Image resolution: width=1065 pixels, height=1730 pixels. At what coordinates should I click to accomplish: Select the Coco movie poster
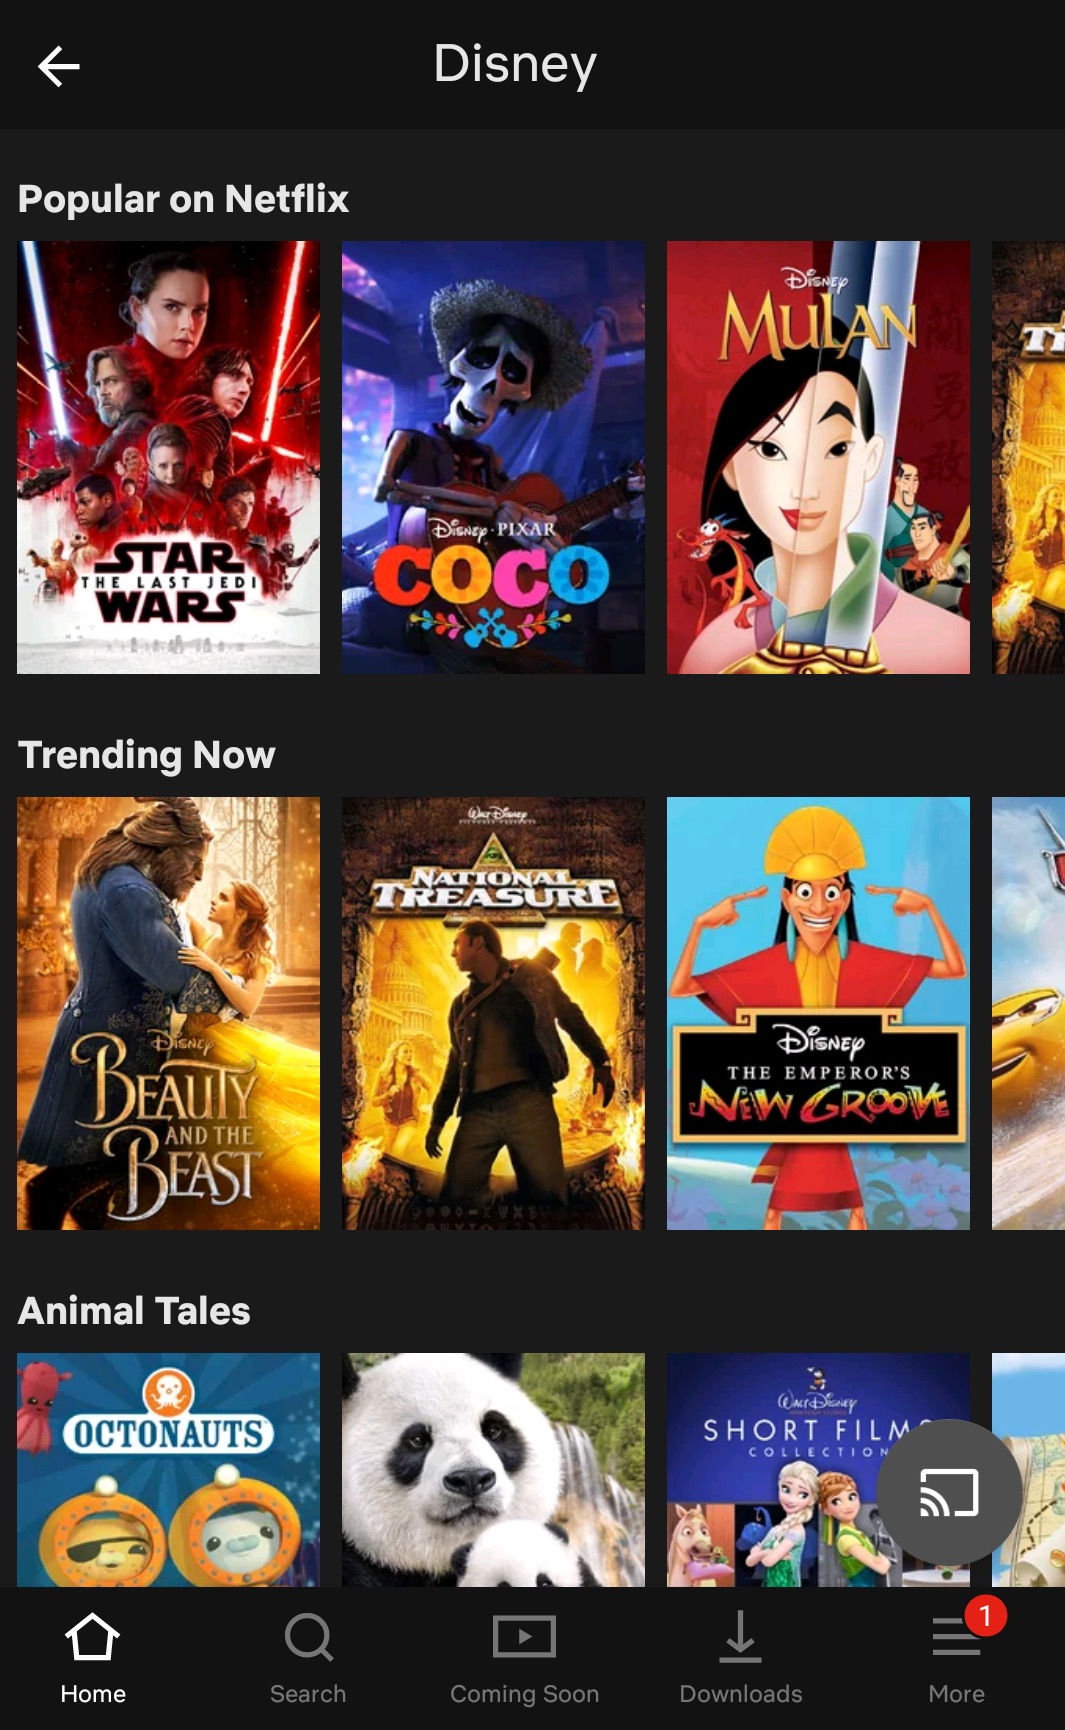[493, 457]
